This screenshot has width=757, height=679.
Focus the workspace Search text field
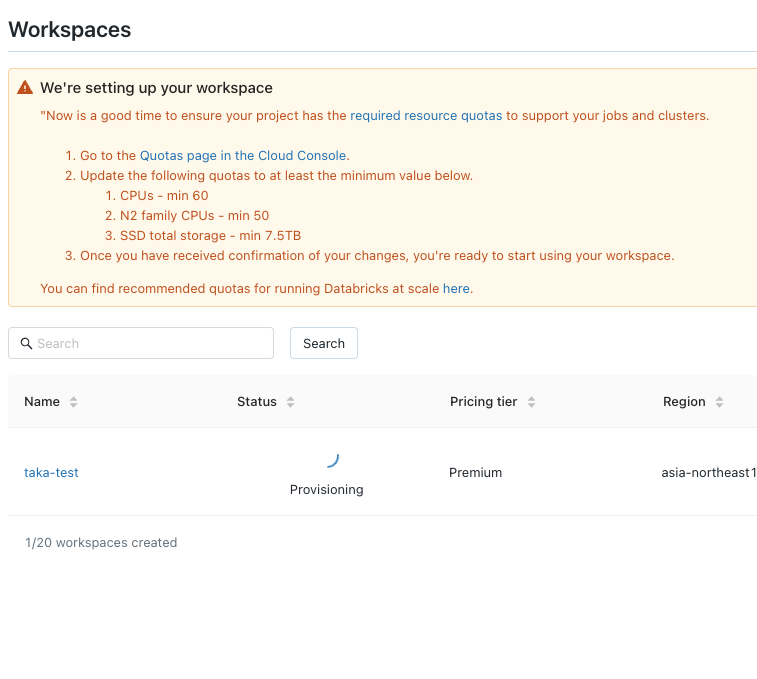pyautogui.click(x=150, y=343)
